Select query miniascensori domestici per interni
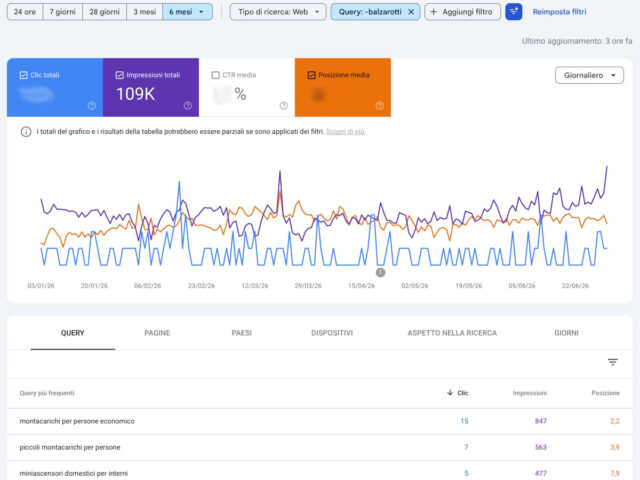The width and height of the screenshot is (640, 480). pyautogui.click(x=73, y=473)
